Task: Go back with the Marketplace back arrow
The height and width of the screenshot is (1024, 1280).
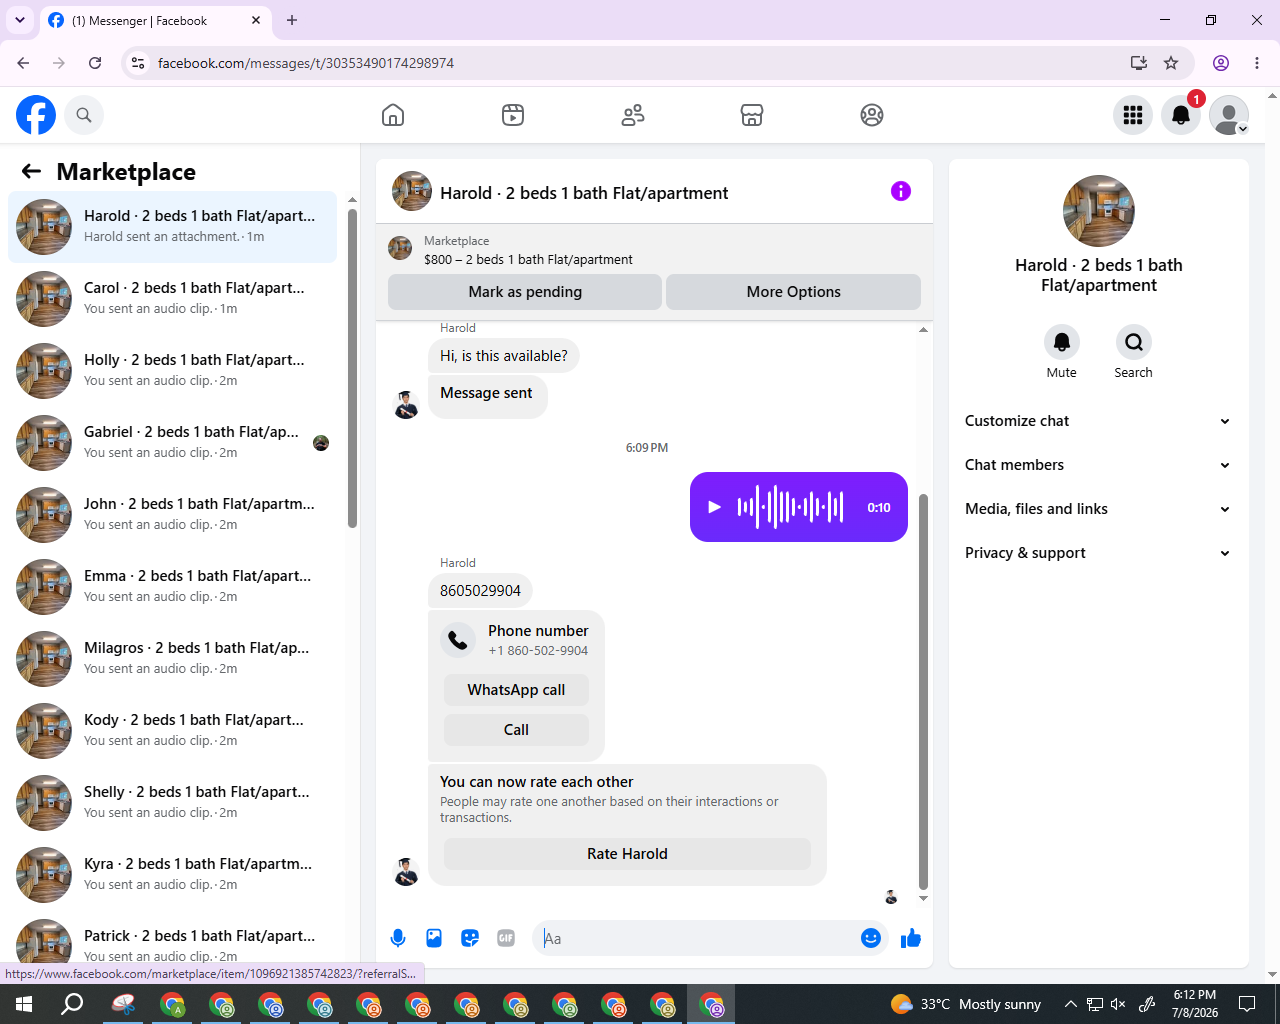Action: pyautogui.click(x=31, y=171)
